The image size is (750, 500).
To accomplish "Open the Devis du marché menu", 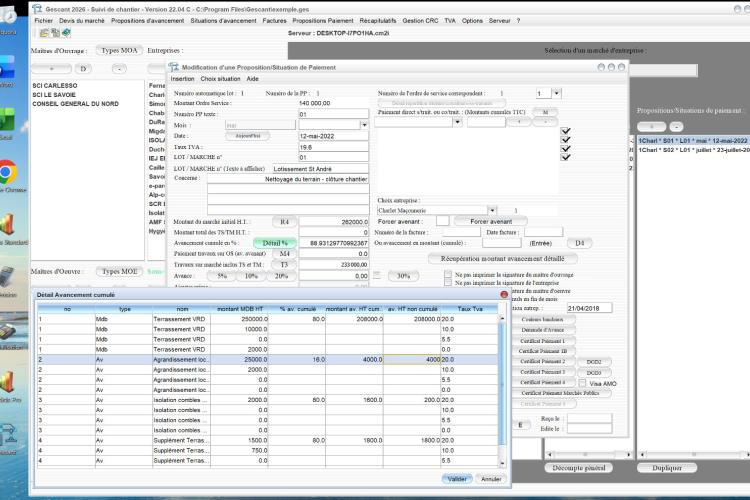I will click(x=82, y=21).
